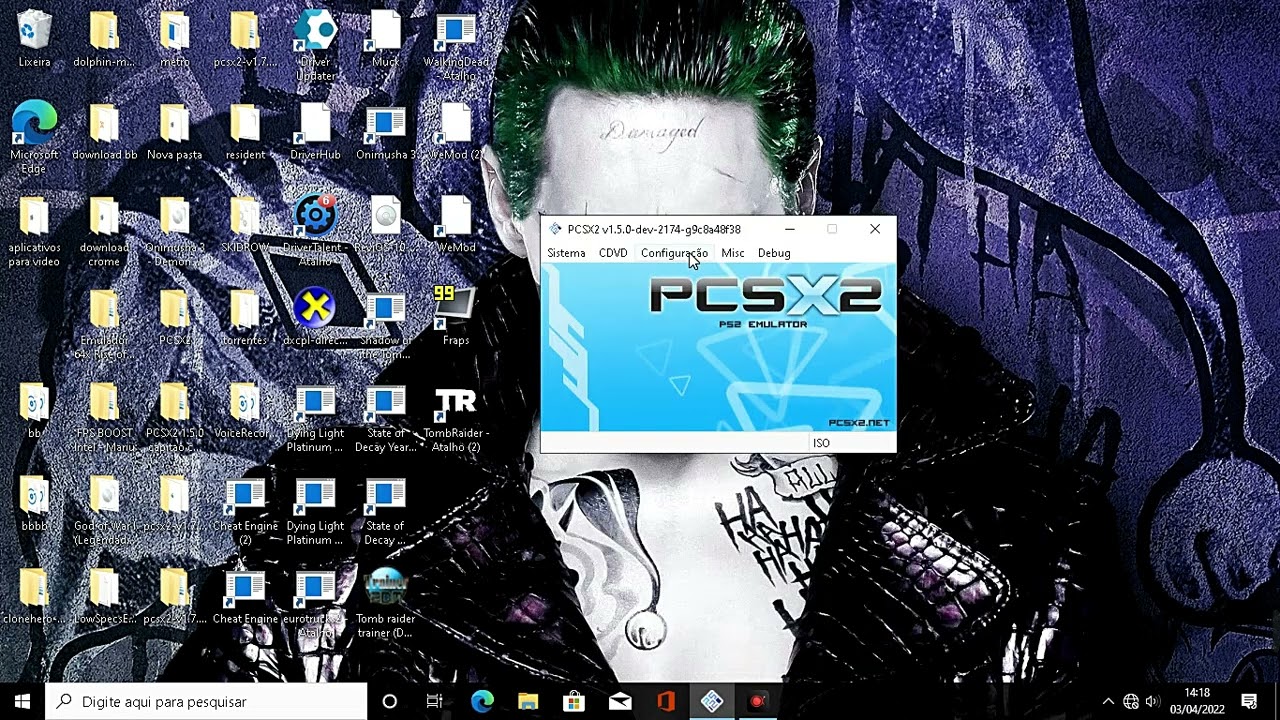
Task: Select the dolphin-m... folder on desktop
Action: (104, 40)
